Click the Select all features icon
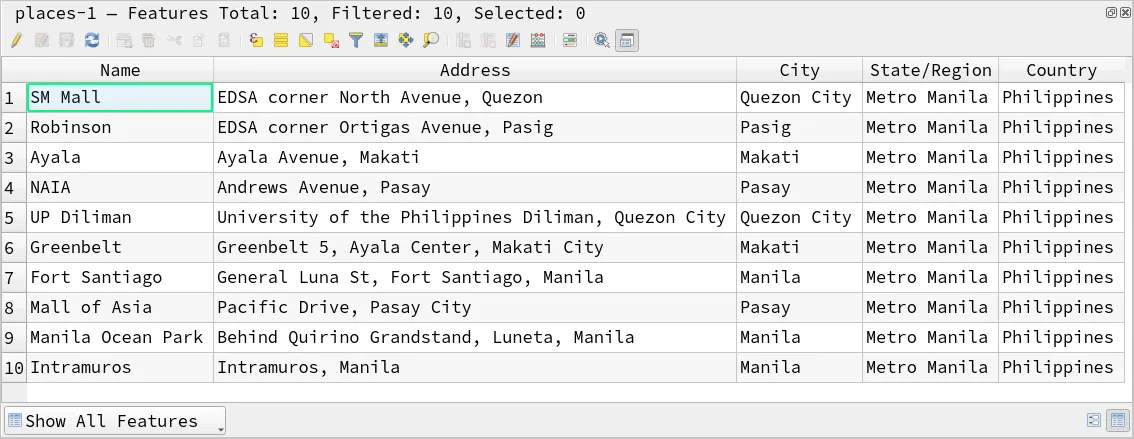The height and width of the screenshot is (439, 1134). [x=281, y=41]
